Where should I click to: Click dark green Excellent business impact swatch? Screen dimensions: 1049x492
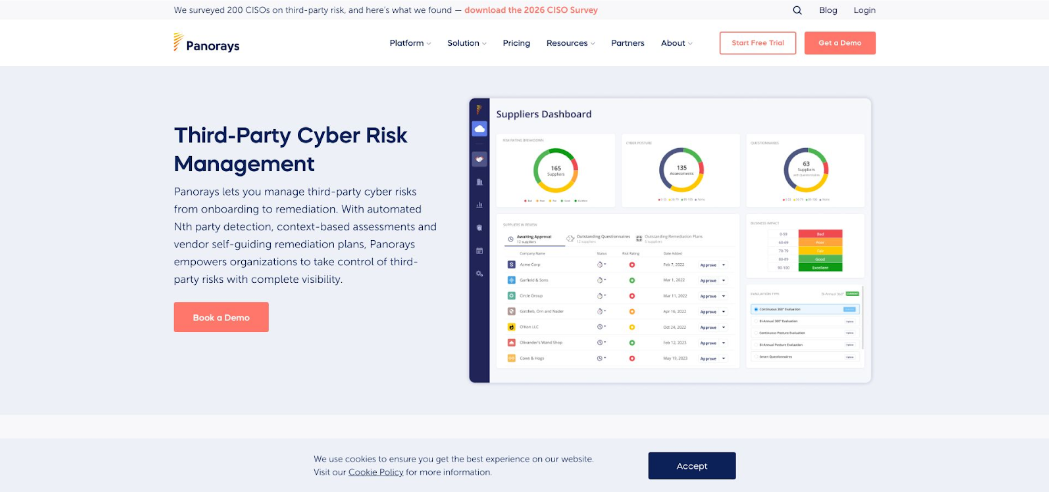[820, 267]
